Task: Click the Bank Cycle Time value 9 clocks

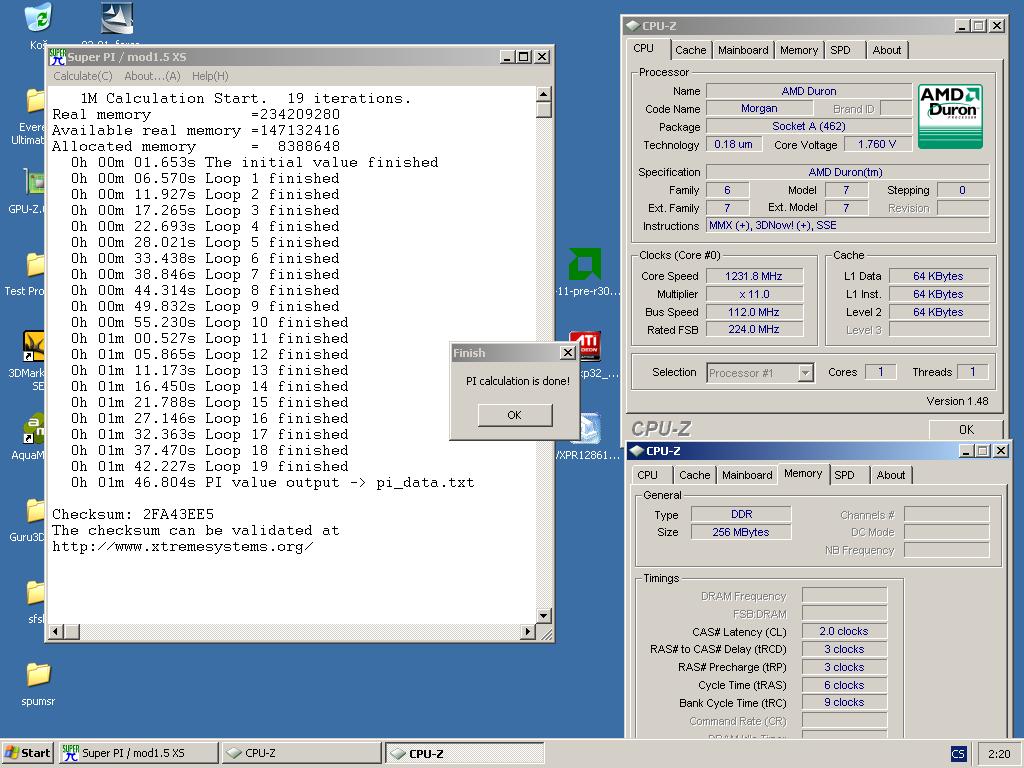Action: pyautogui.click(x=844, y=703)
